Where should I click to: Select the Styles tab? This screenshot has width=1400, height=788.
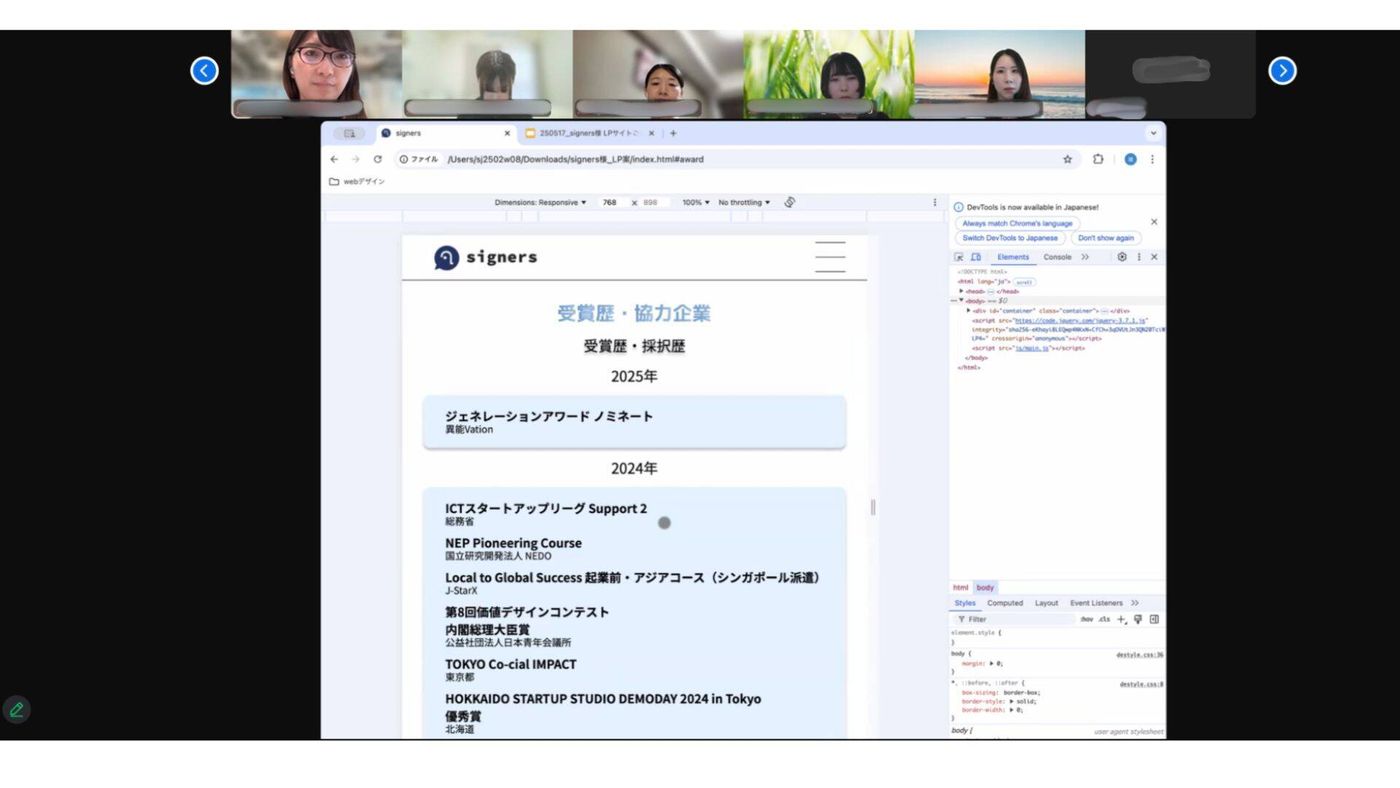pos(965,603)
